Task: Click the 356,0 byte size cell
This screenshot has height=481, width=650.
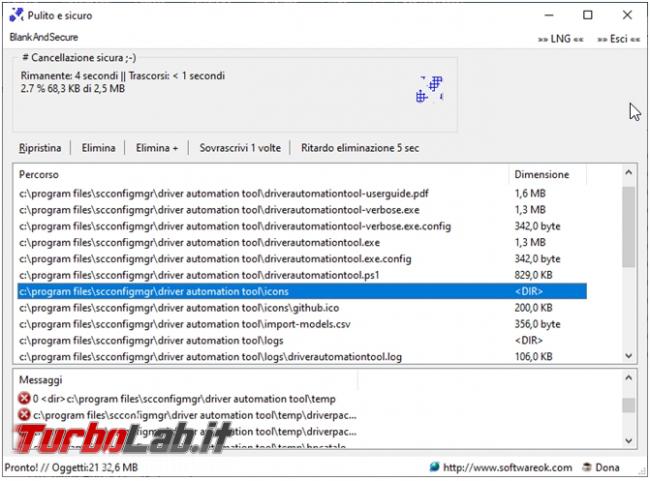Action: 537,324
